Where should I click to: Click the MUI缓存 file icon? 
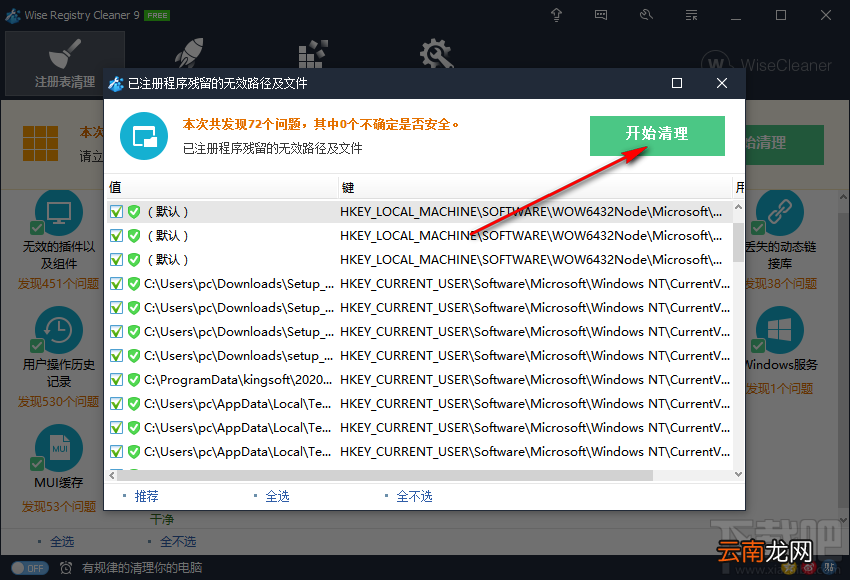(x=59, y=448)
